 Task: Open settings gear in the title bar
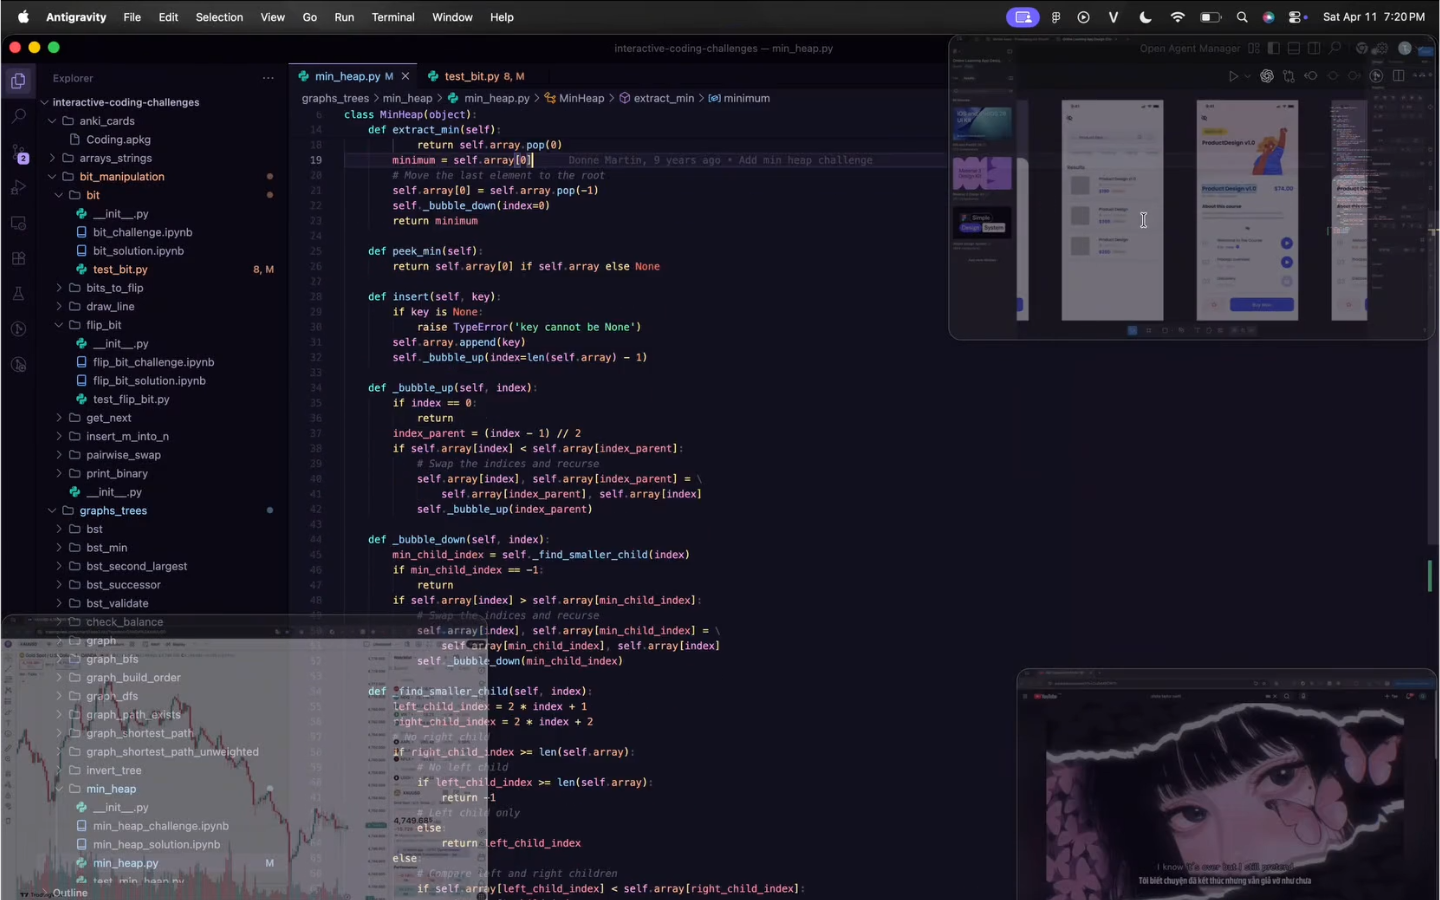click(1382, 48)
